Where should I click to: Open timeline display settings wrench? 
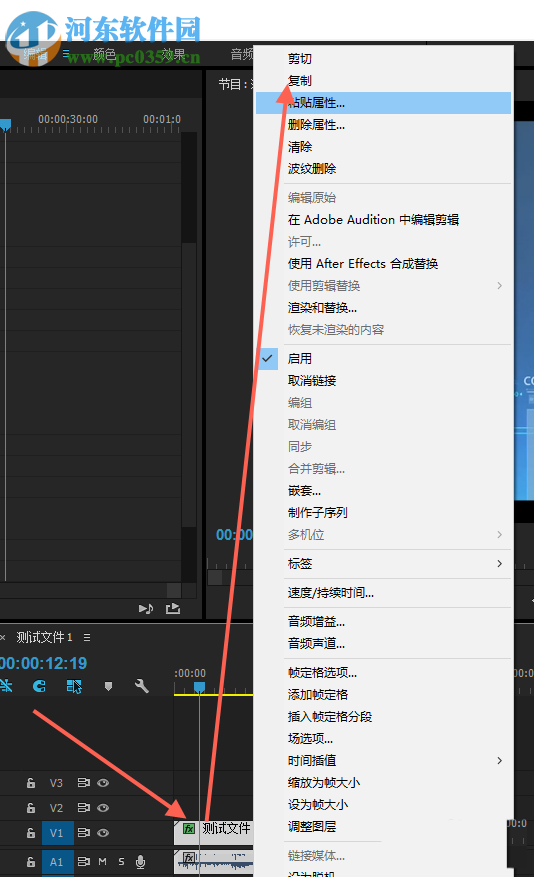(x=141, y=686)
